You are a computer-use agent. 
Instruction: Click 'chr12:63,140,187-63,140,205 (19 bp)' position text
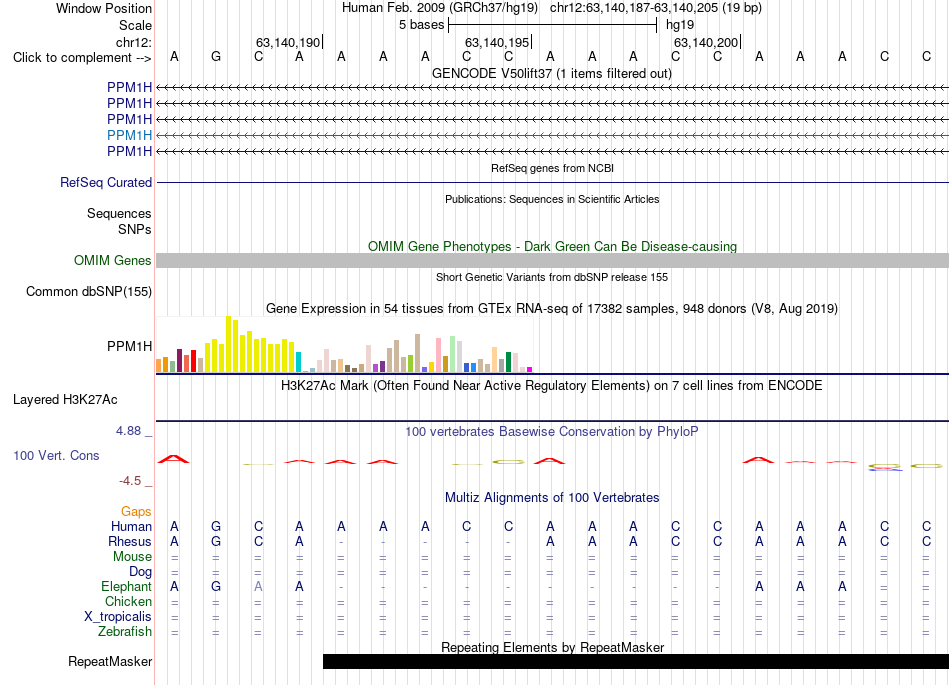tap(656, 8)
